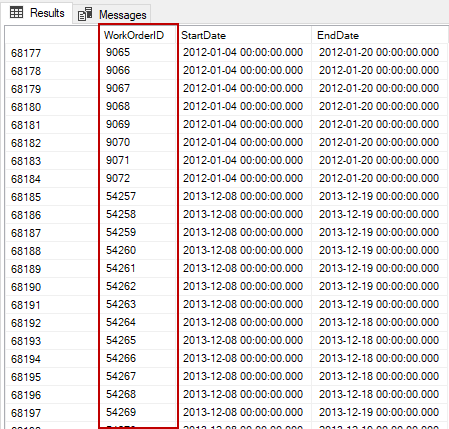Select row number 68187
Screen dimensions: 449x429
pyautogui.click(x=51, y=233)
